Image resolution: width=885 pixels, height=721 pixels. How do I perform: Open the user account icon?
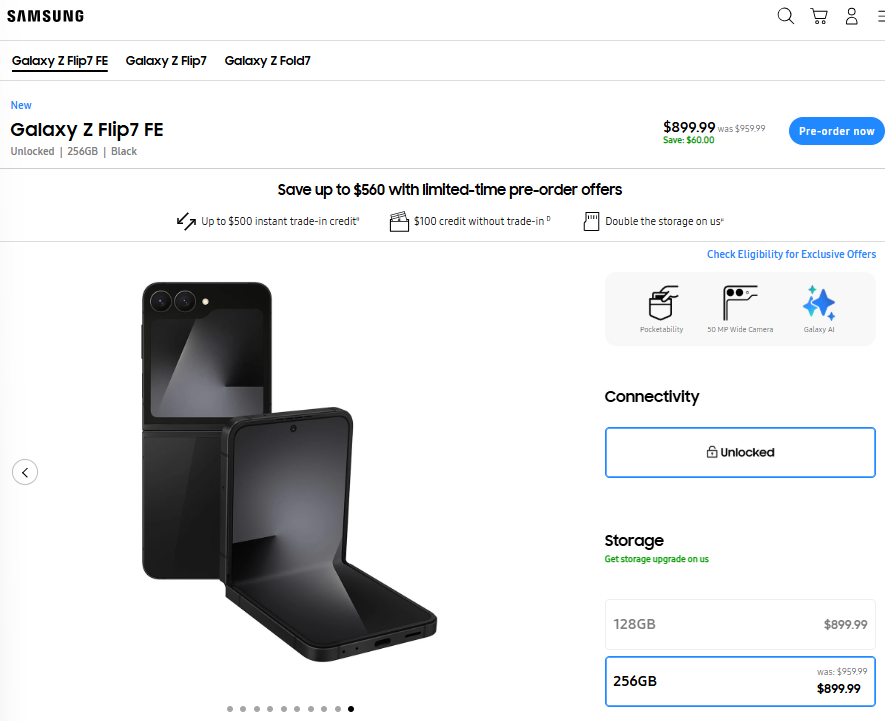pos(852,16)
